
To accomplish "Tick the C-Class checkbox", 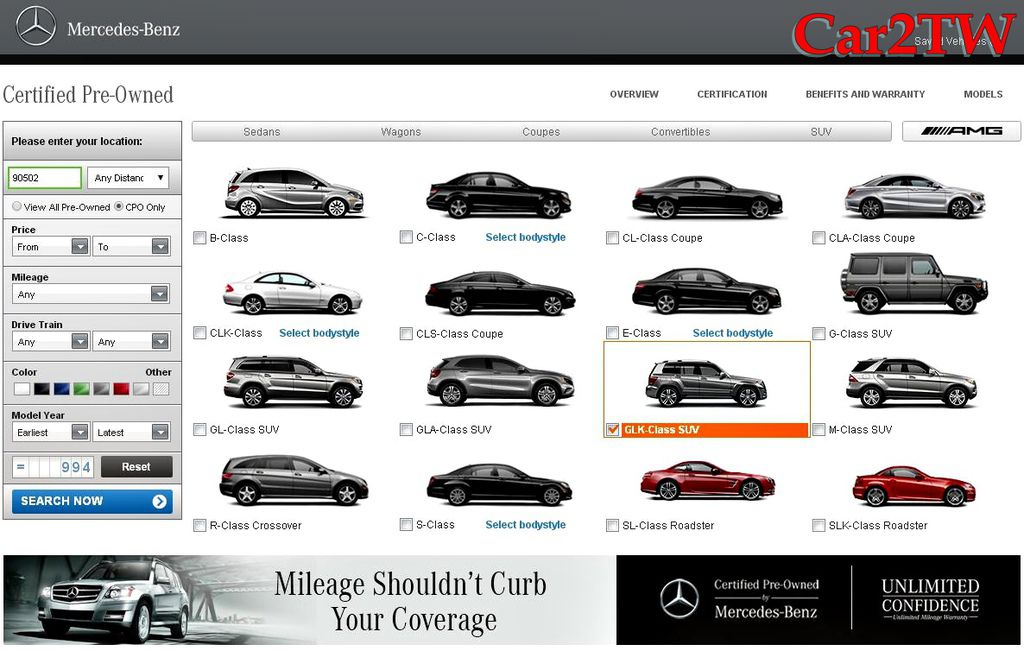I will click(406, 237).
